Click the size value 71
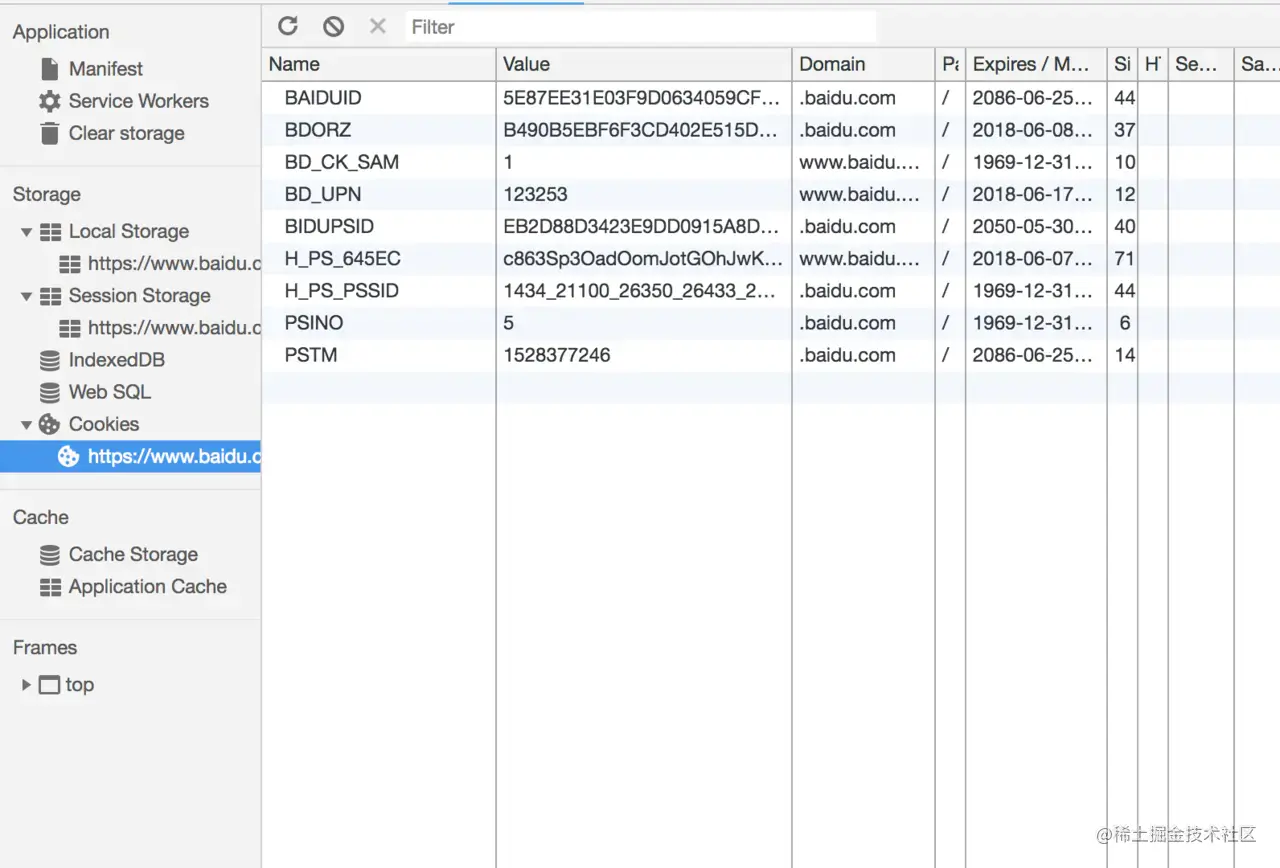Image resolution: width=1280 pixels, height=868 pixels. [1124, 259]
